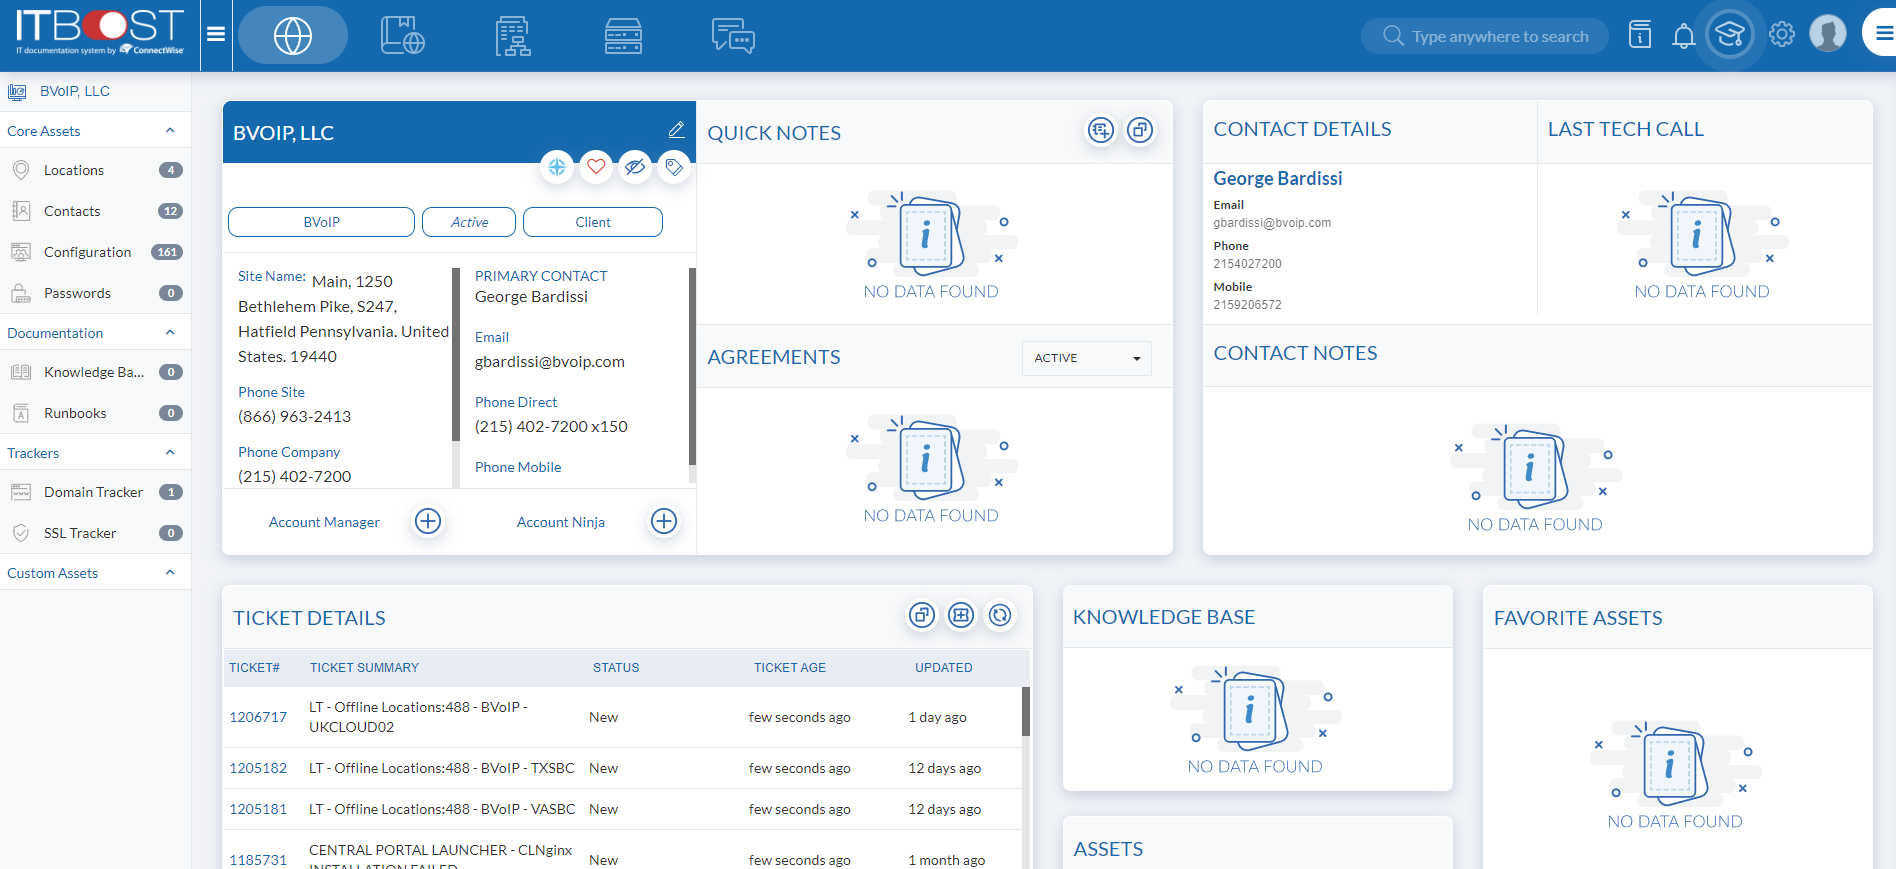Image resolution: width=1896 pixels, height=869 pixels.
Task: Collapse the Core Assets section
Action: [x=170, y=131]
